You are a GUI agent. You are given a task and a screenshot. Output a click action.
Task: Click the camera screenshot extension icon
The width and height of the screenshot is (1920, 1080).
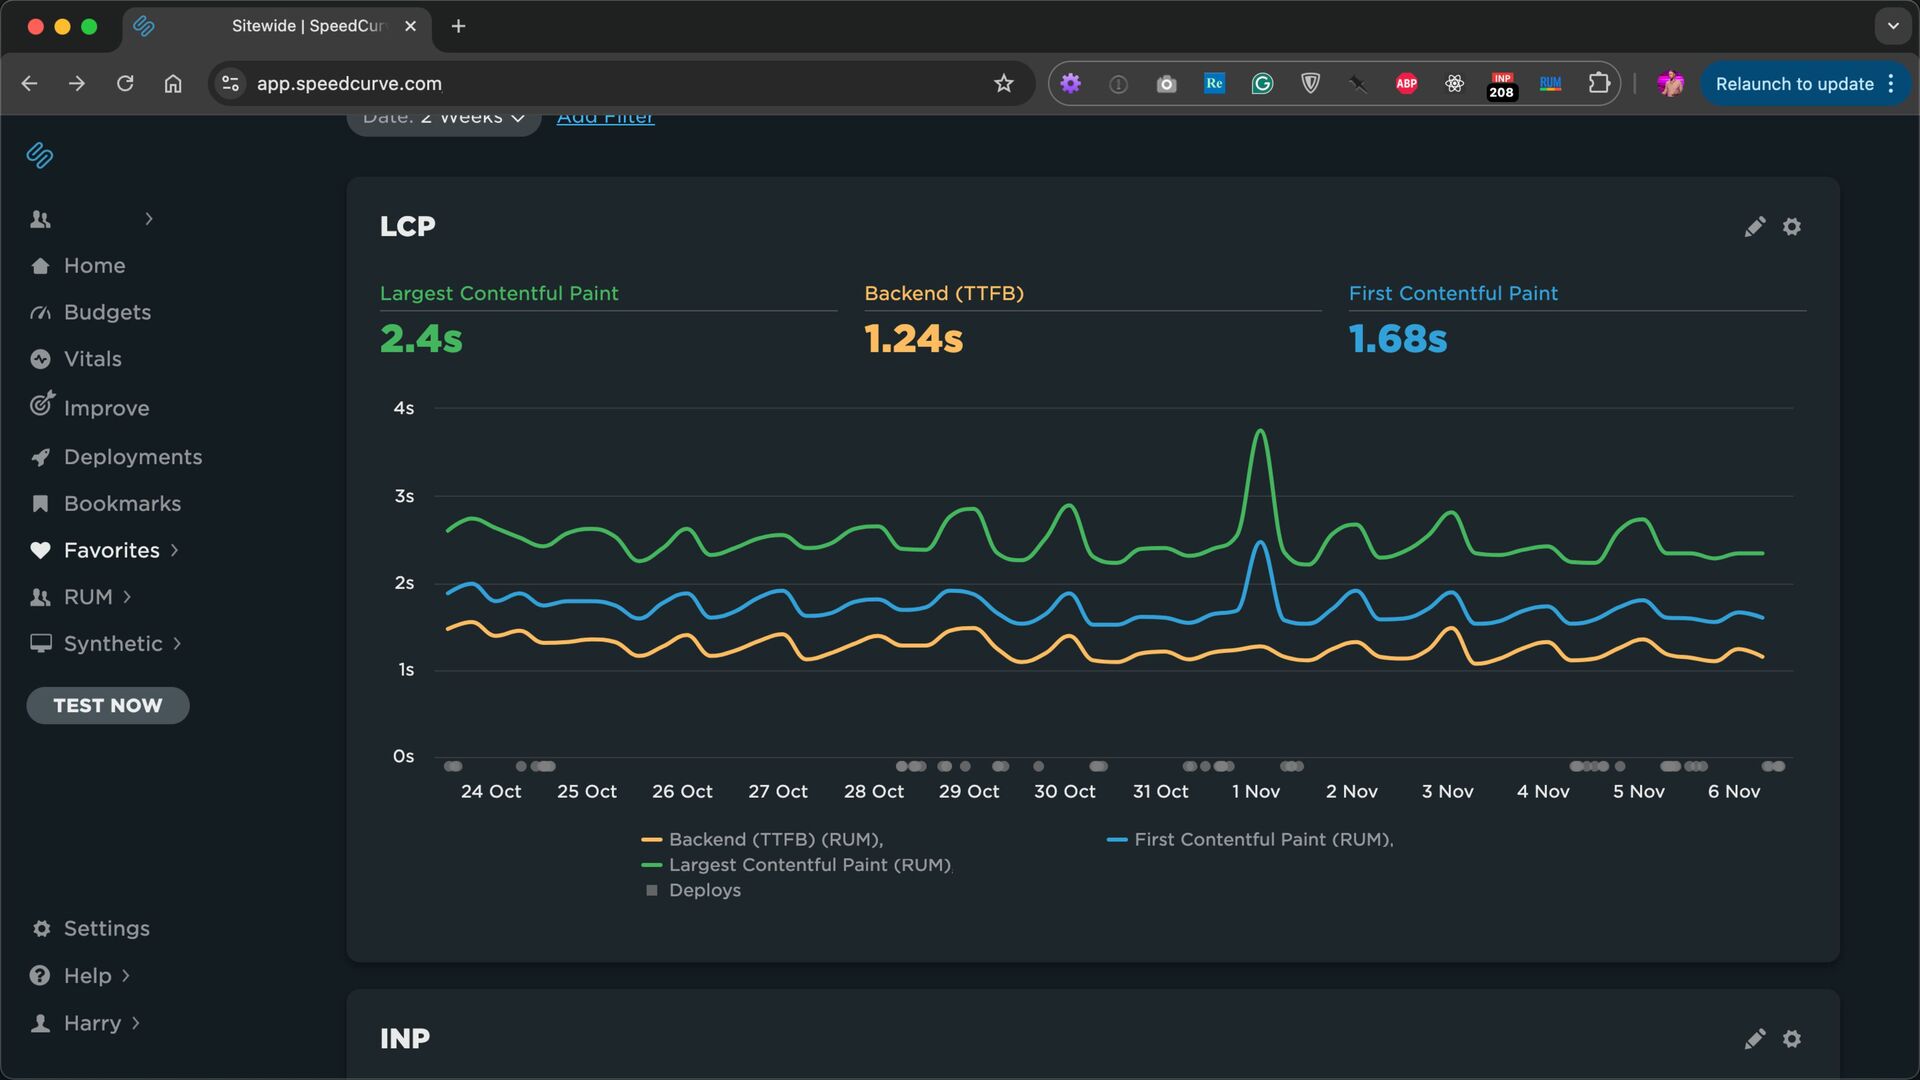point(1166,84)
